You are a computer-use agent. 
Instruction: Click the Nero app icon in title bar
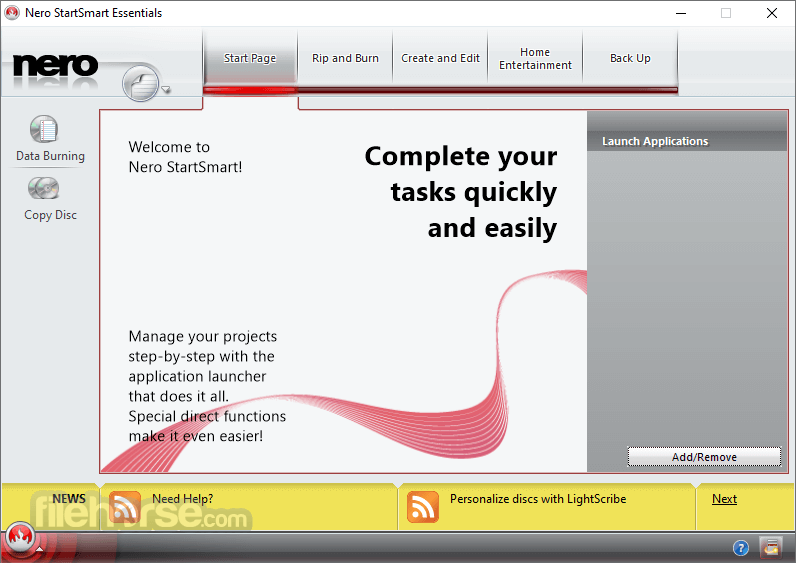click(x=12, y=13)
